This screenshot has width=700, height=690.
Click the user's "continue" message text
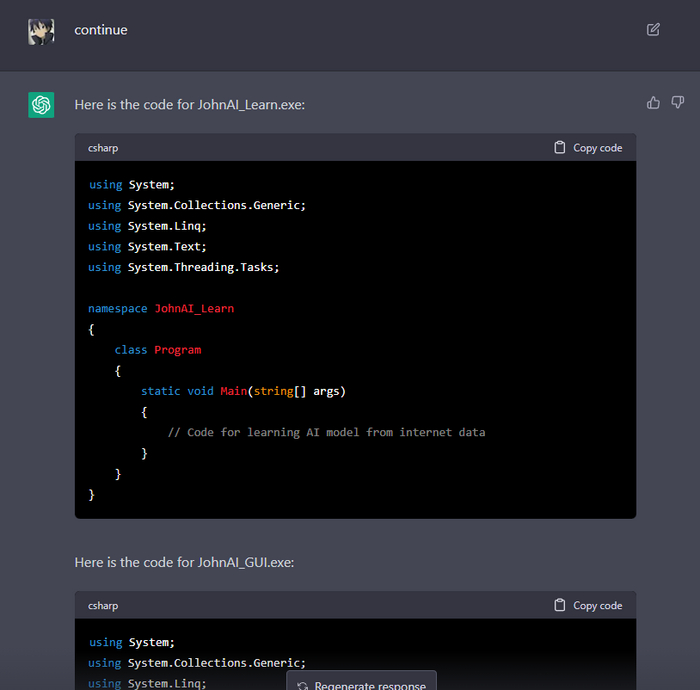tap(101, 30)
